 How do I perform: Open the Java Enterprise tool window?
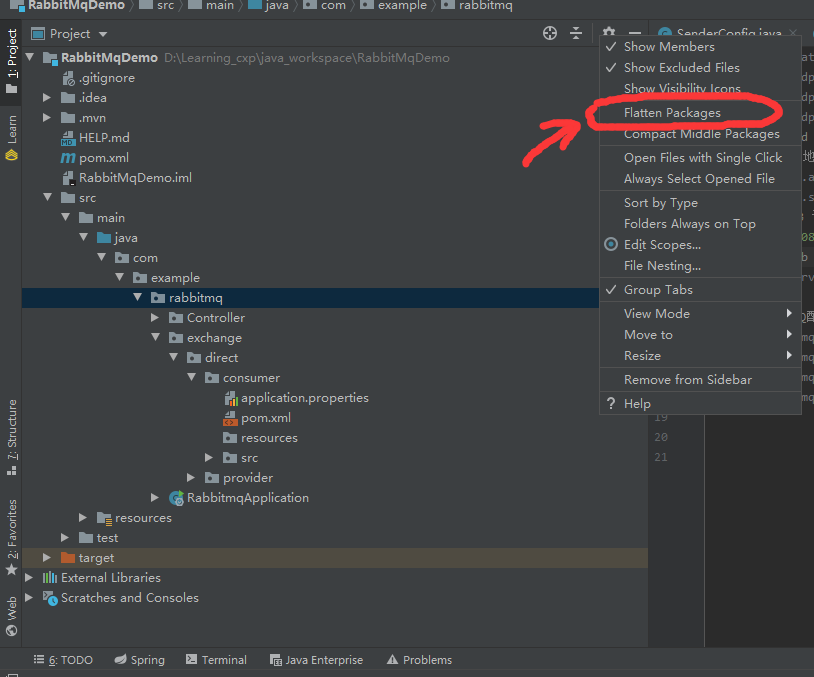(x=317, y=660)
